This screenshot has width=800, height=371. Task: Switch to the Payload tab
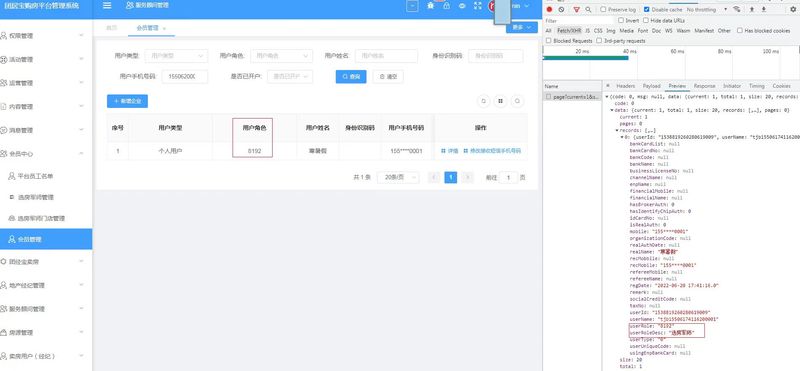tap(652, 86)
